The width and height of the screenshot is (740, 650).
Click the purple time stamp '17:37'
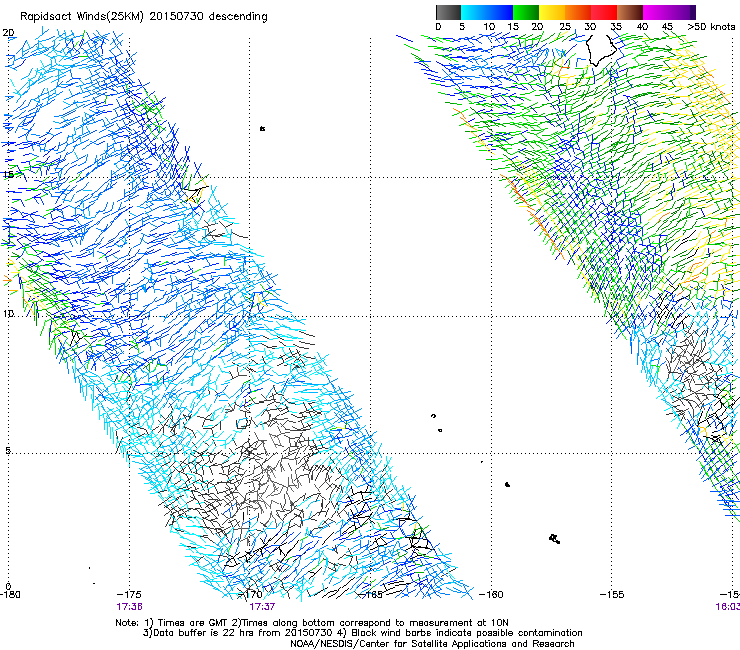[x=262, y=607]
